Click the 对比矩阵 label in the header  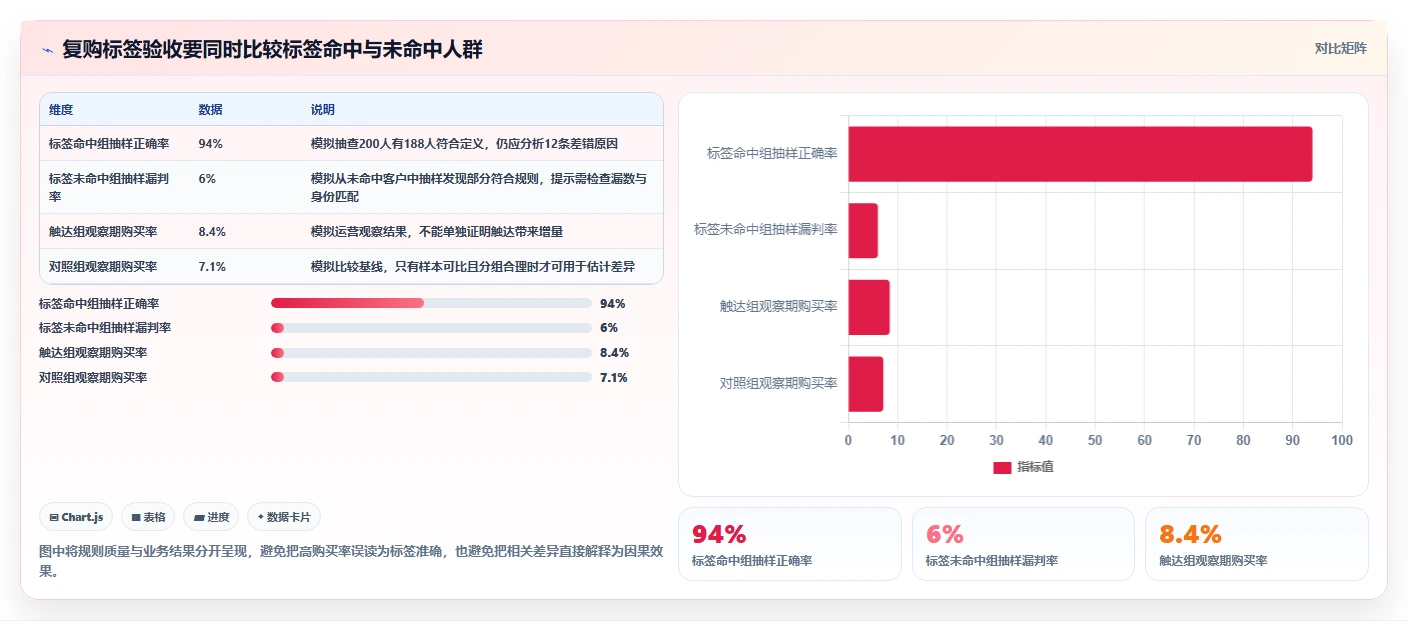click(x=1340, y=48)
